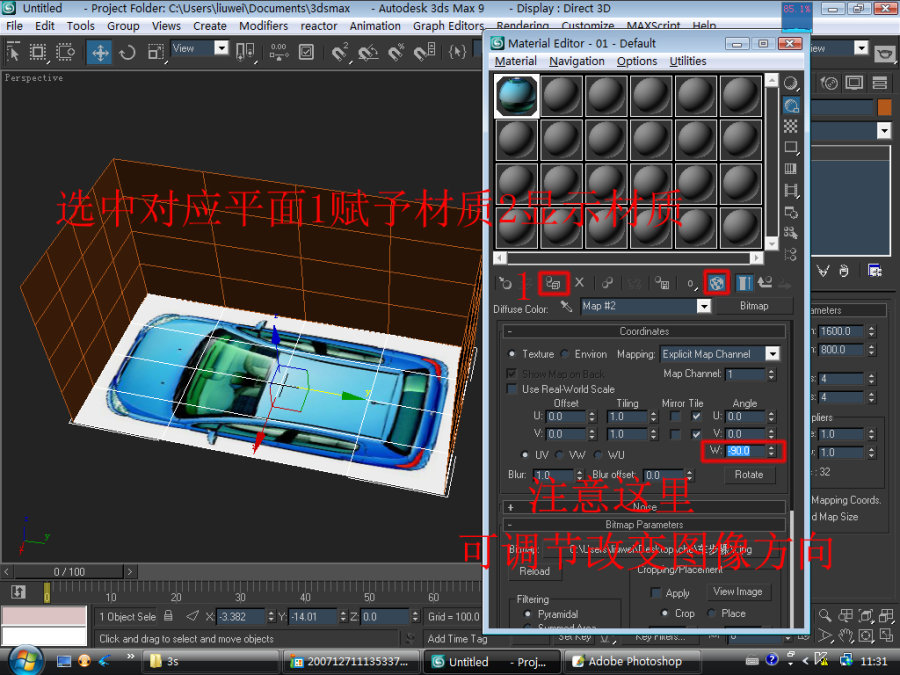The image size is (900, 675).
Task: Toggle Percent Snap button
Action: [x=396, y=53]
